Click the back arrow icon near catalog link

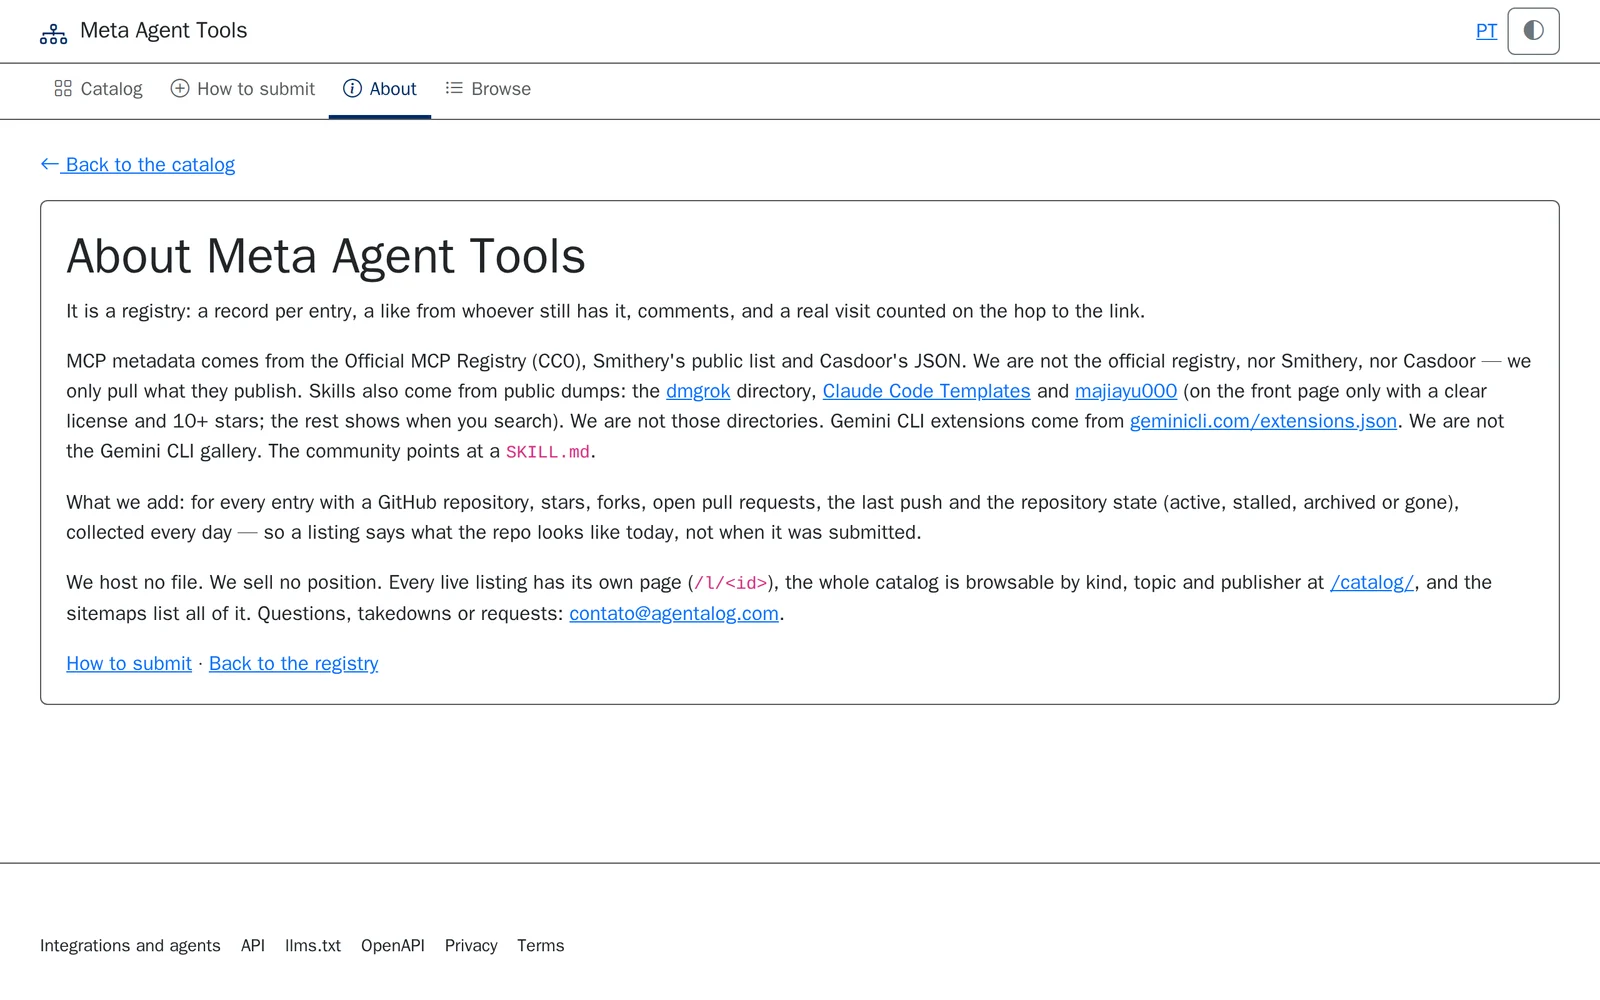(50, 164)
